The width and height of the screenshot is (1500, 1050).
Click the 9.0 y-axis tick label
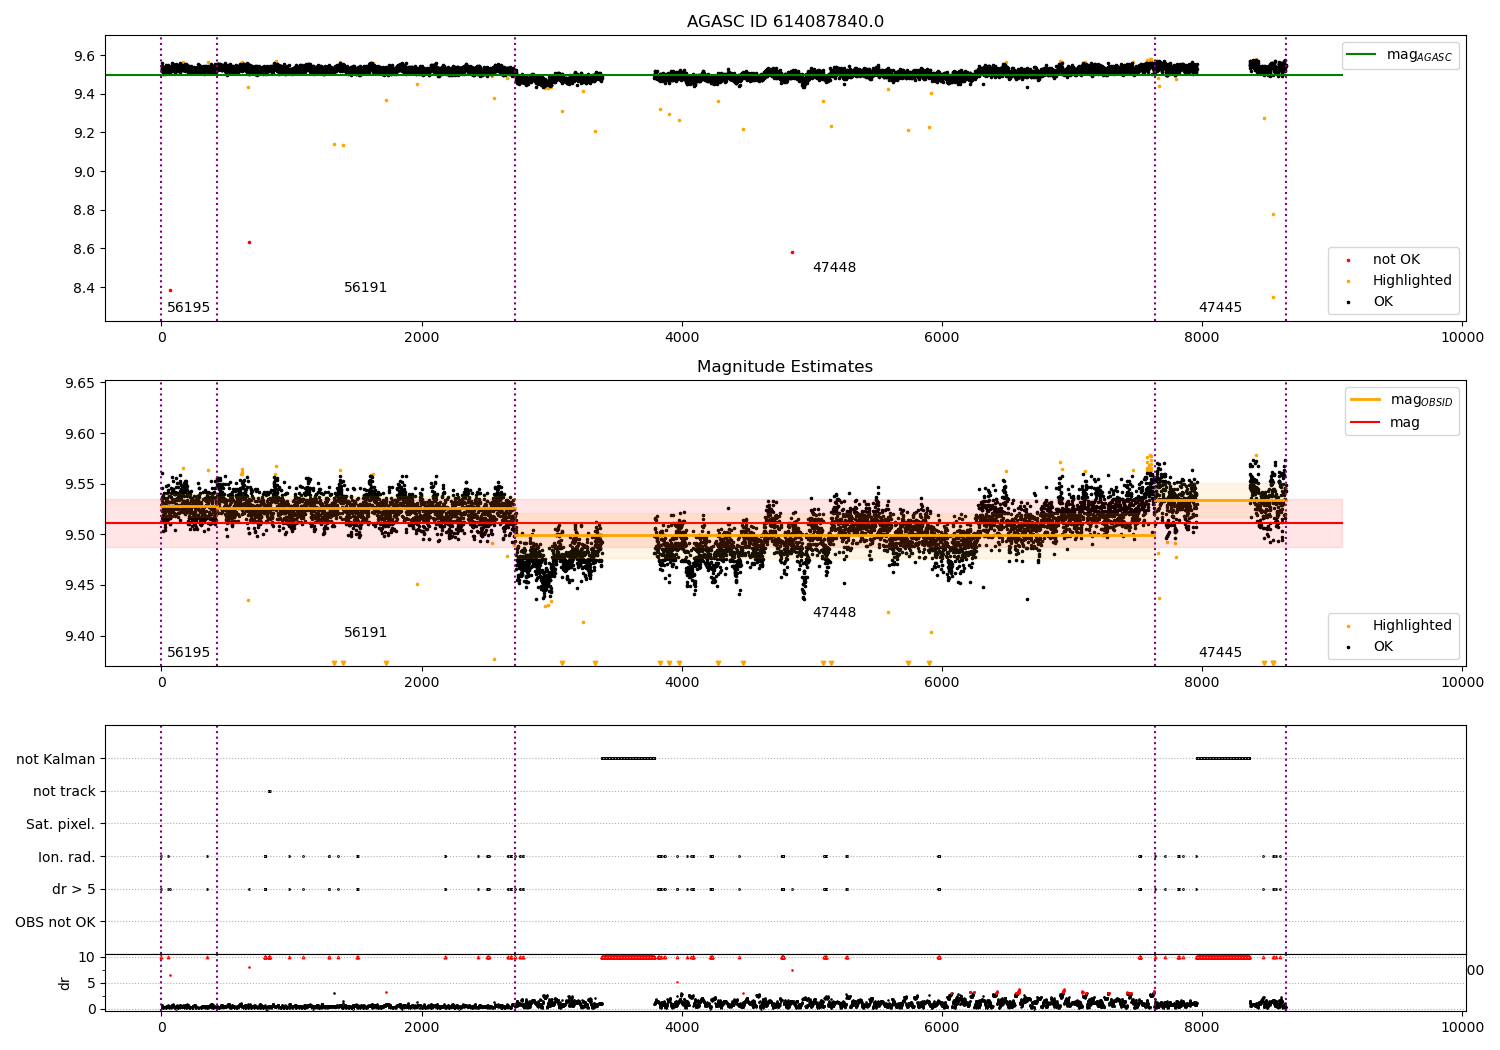tap(84, 172)
